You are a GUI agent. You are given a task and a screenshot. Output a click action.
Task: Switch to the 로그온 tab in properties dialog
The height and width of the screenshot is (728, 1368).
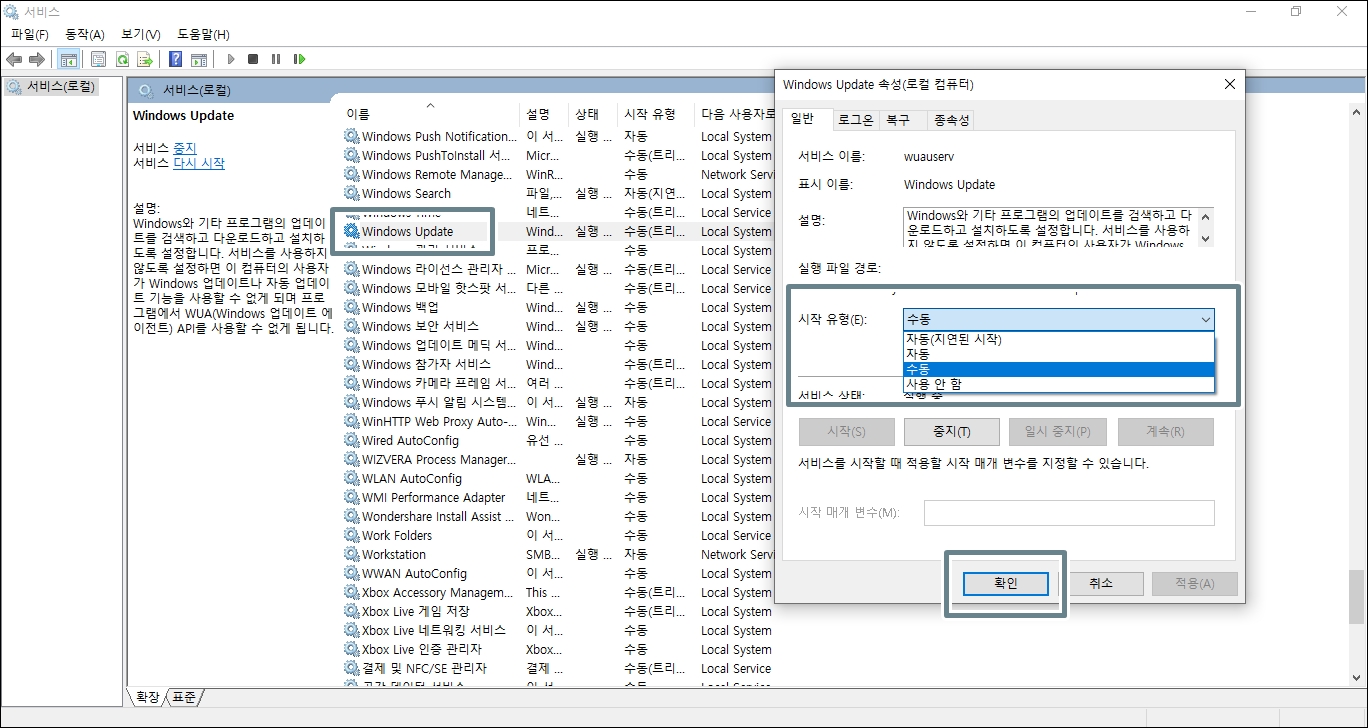pyautogui.click(x=855, y=120)
